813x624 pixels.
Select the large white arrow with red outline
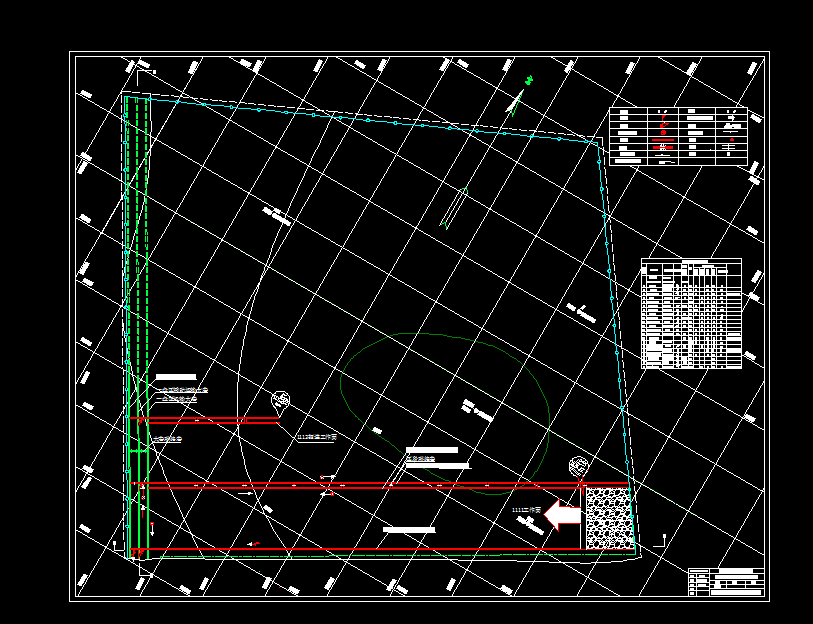(562, 516)
